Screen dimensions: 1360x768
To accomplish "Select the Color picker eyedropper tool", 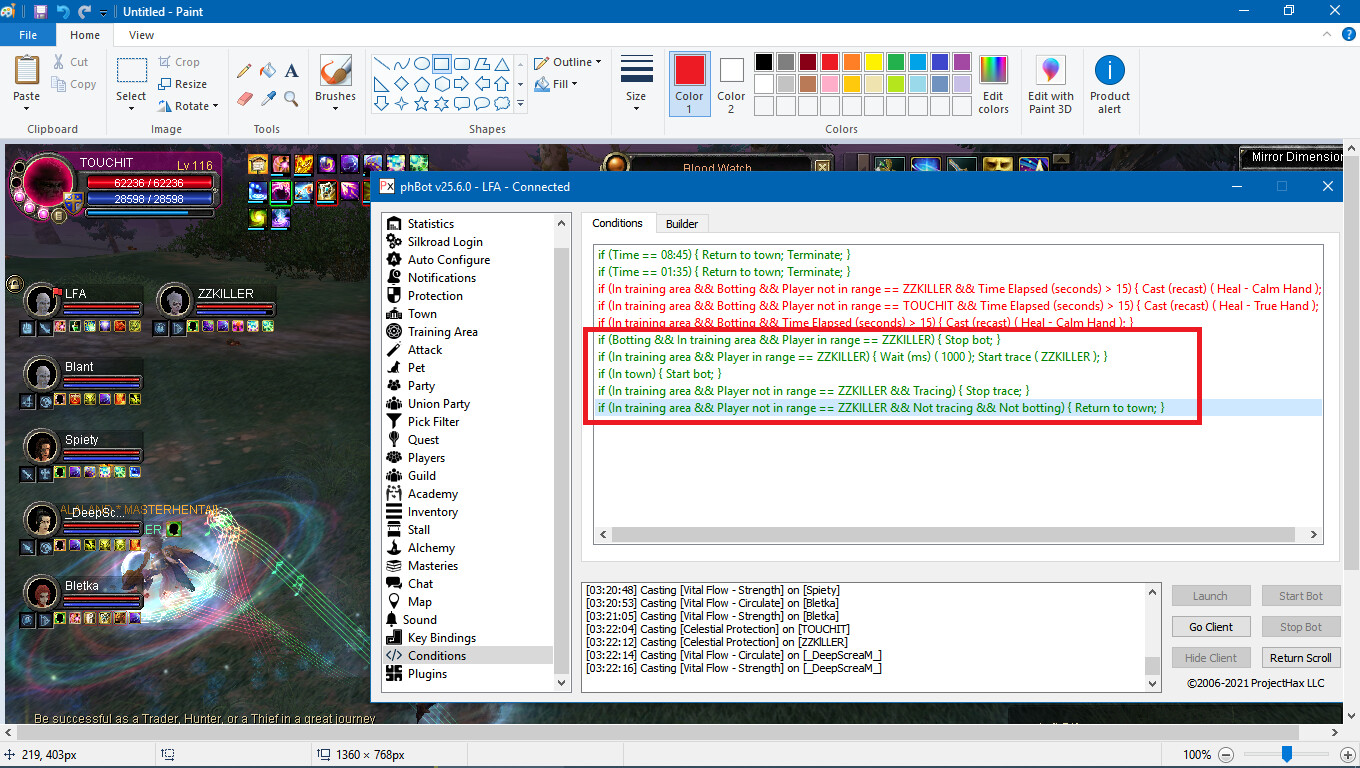I will [268, 98].
